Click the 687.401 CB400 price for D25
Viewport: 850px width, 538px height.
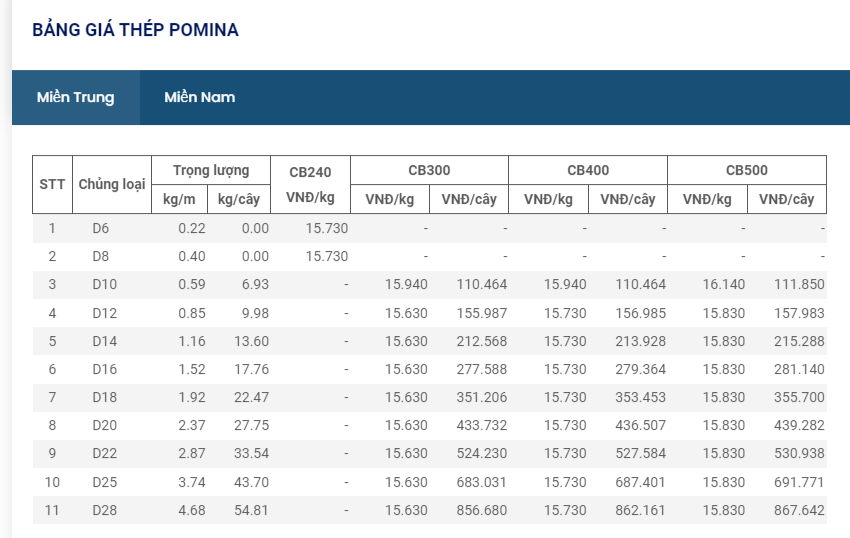pyautogui.click(x=641, y=482)
